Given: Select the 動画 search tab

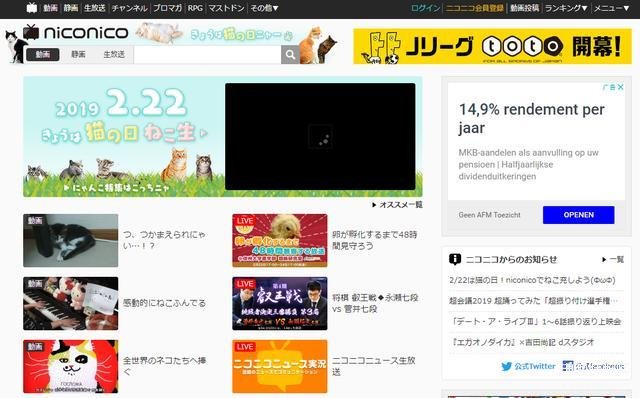Looking at the screenshot, I should [43, 54].
